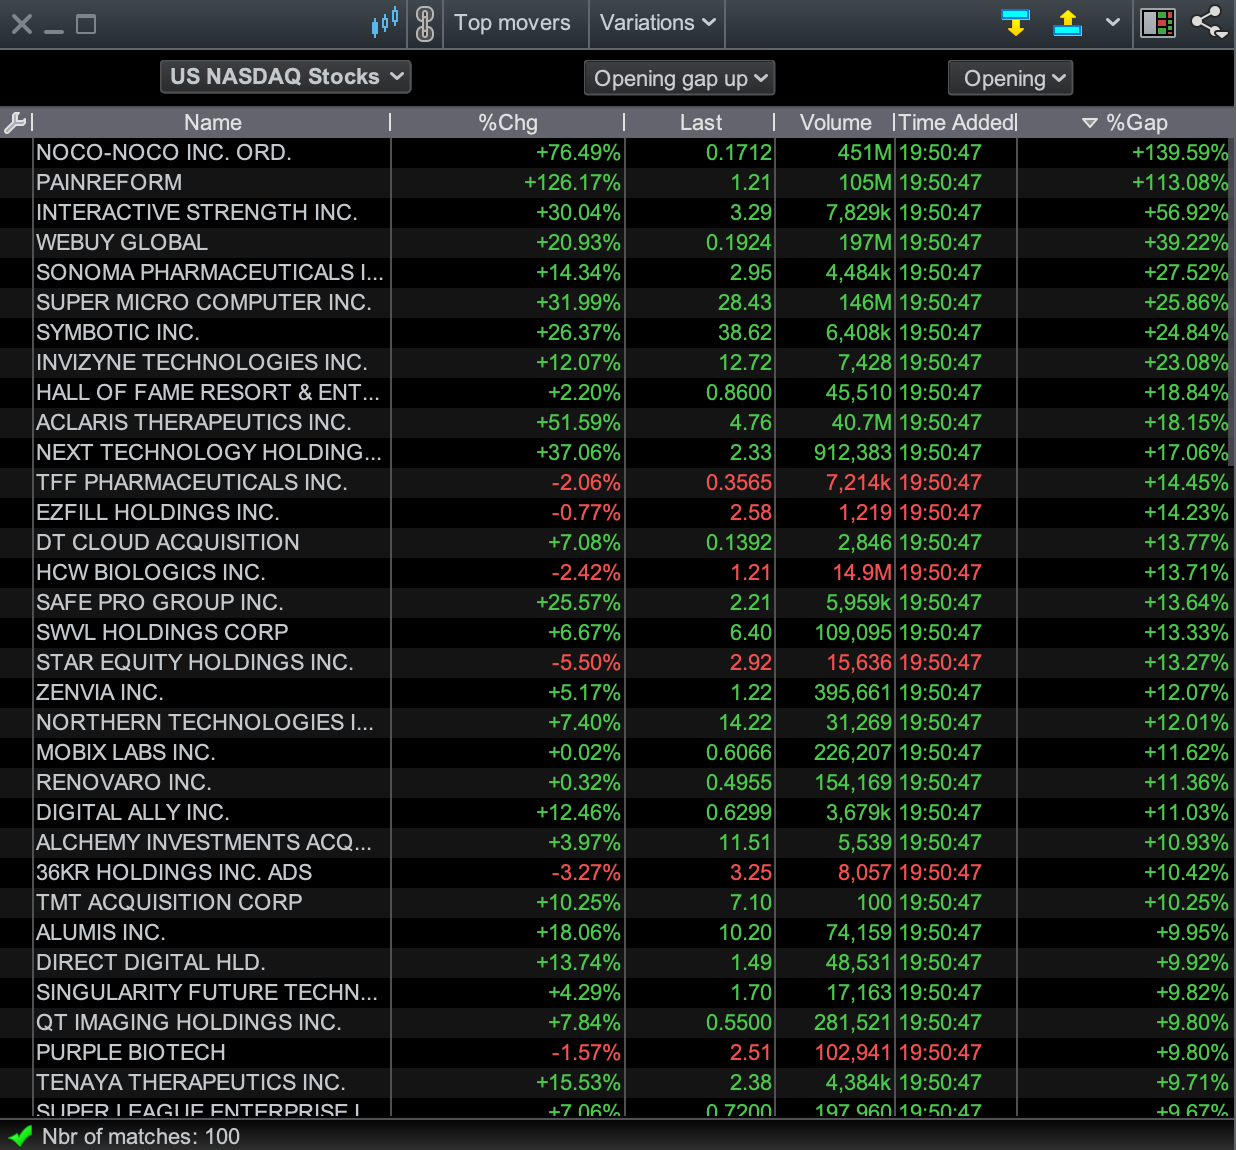Click the blue and yellow up-arrow icon
The image size is (1236, 1150).
tap(1068, 22)
